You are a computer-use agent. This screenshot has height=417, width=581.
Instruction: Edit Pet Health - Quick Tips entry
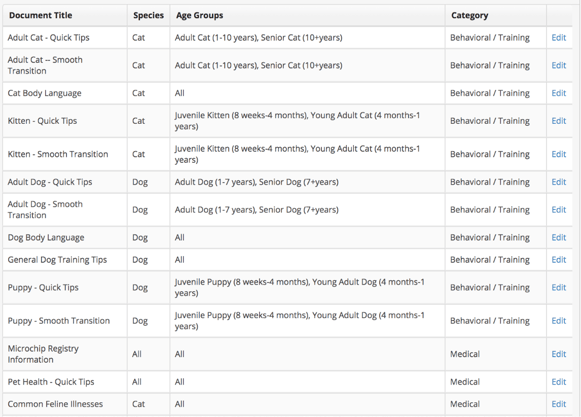coord(558,382)
